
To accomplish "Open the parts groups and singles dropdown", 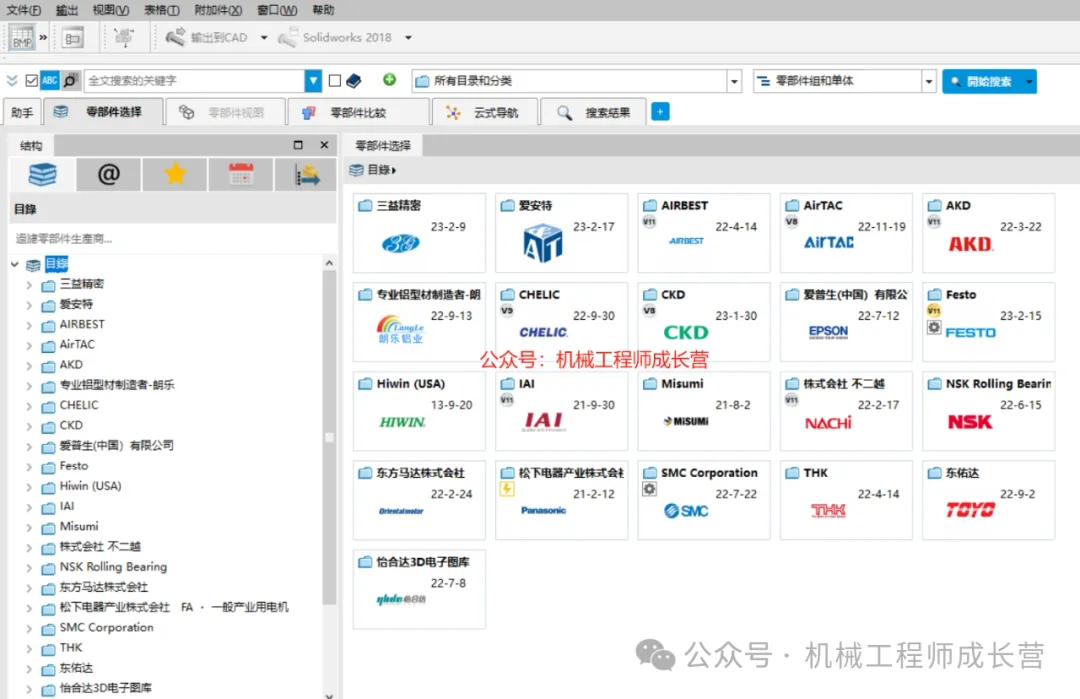I will 928,81.
